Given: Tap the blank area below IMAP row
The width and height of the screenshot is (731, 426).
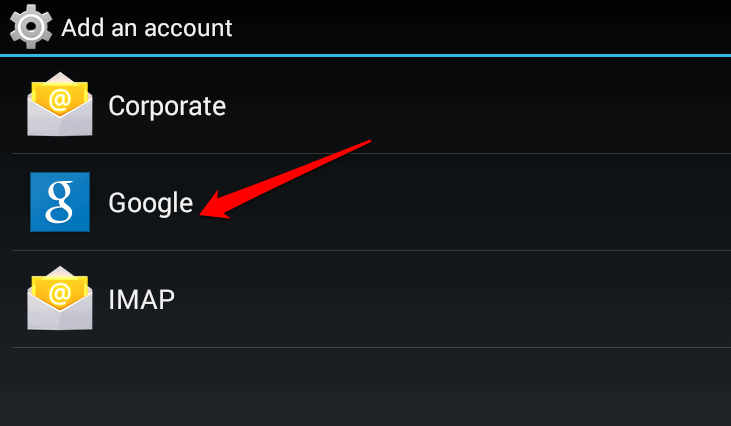Looking at the screenshot, I should point(366,387).
